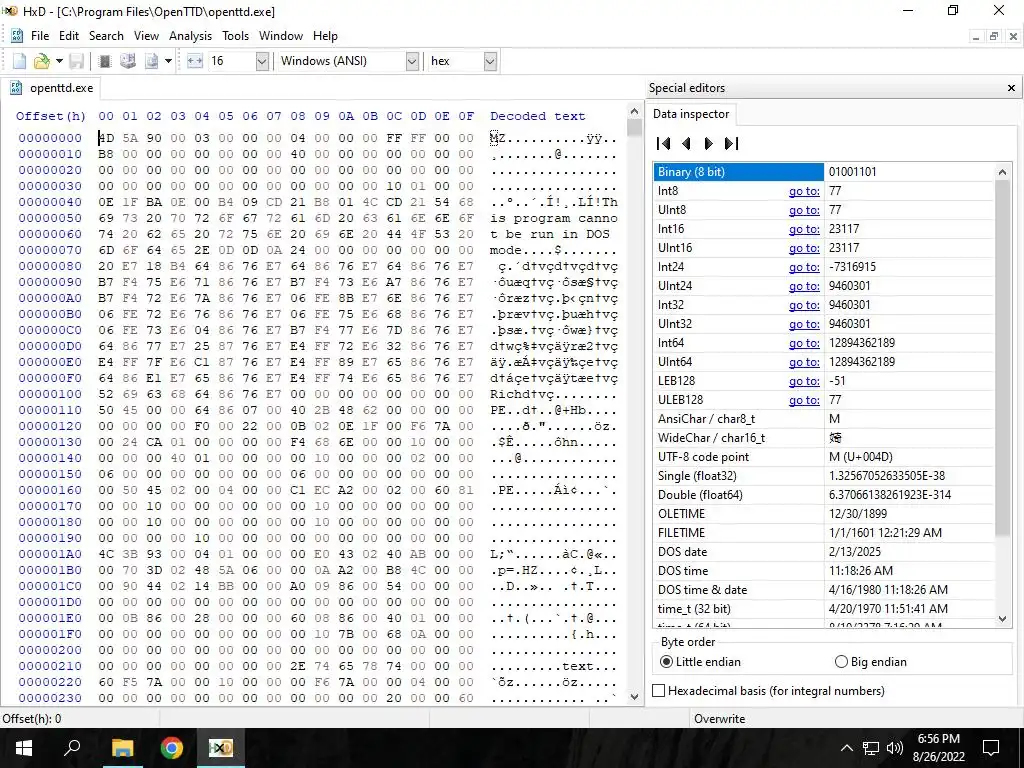
Task: Open the View menu
Action: point(146,36)
